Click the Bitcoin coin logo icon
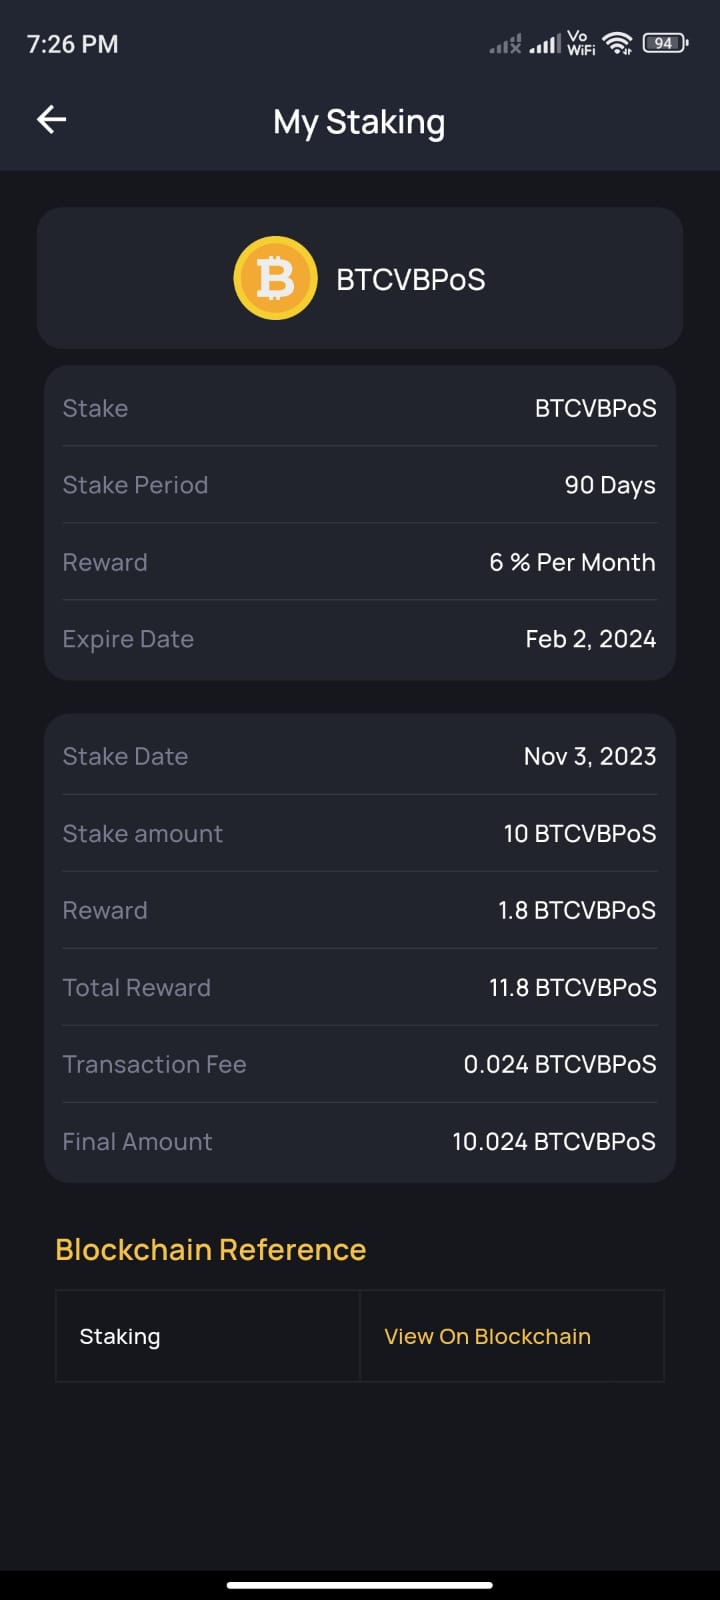 pyautogui.click(x=275, y=279)
